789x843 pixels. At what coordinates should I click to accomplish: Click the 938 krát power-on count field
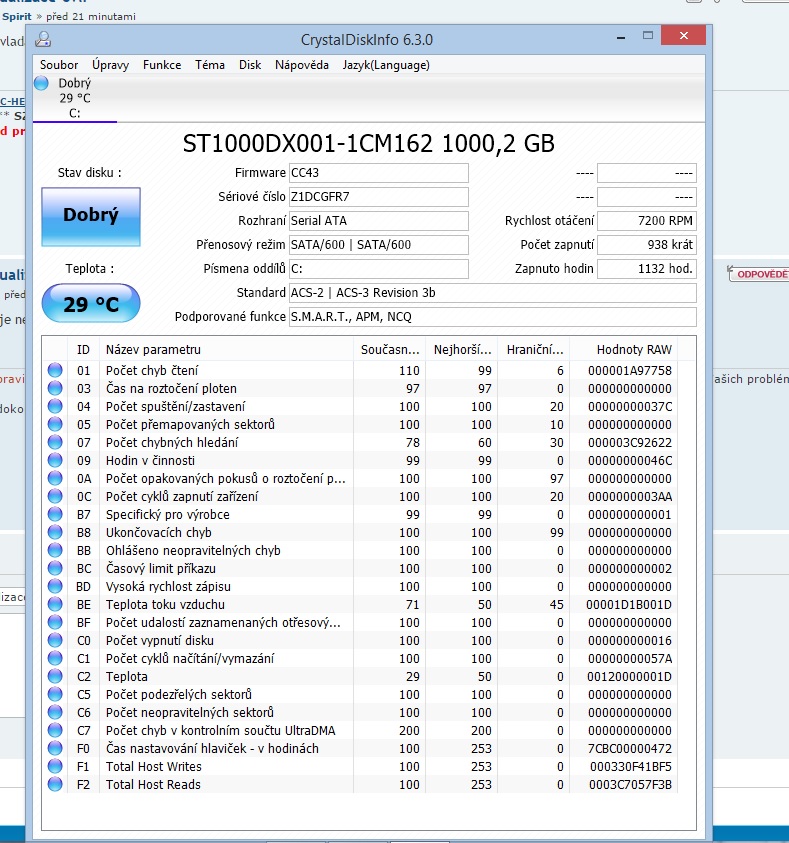tap(647, 245)
